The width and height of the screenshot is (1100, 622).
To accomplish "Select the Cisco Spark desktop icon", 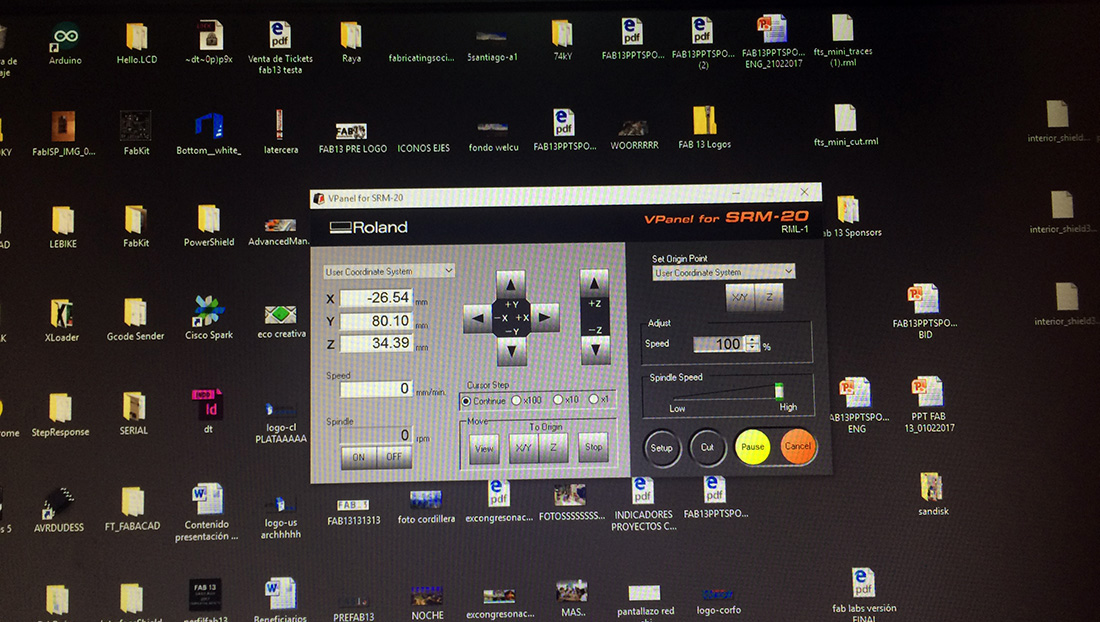I will (x=209, y=317).
